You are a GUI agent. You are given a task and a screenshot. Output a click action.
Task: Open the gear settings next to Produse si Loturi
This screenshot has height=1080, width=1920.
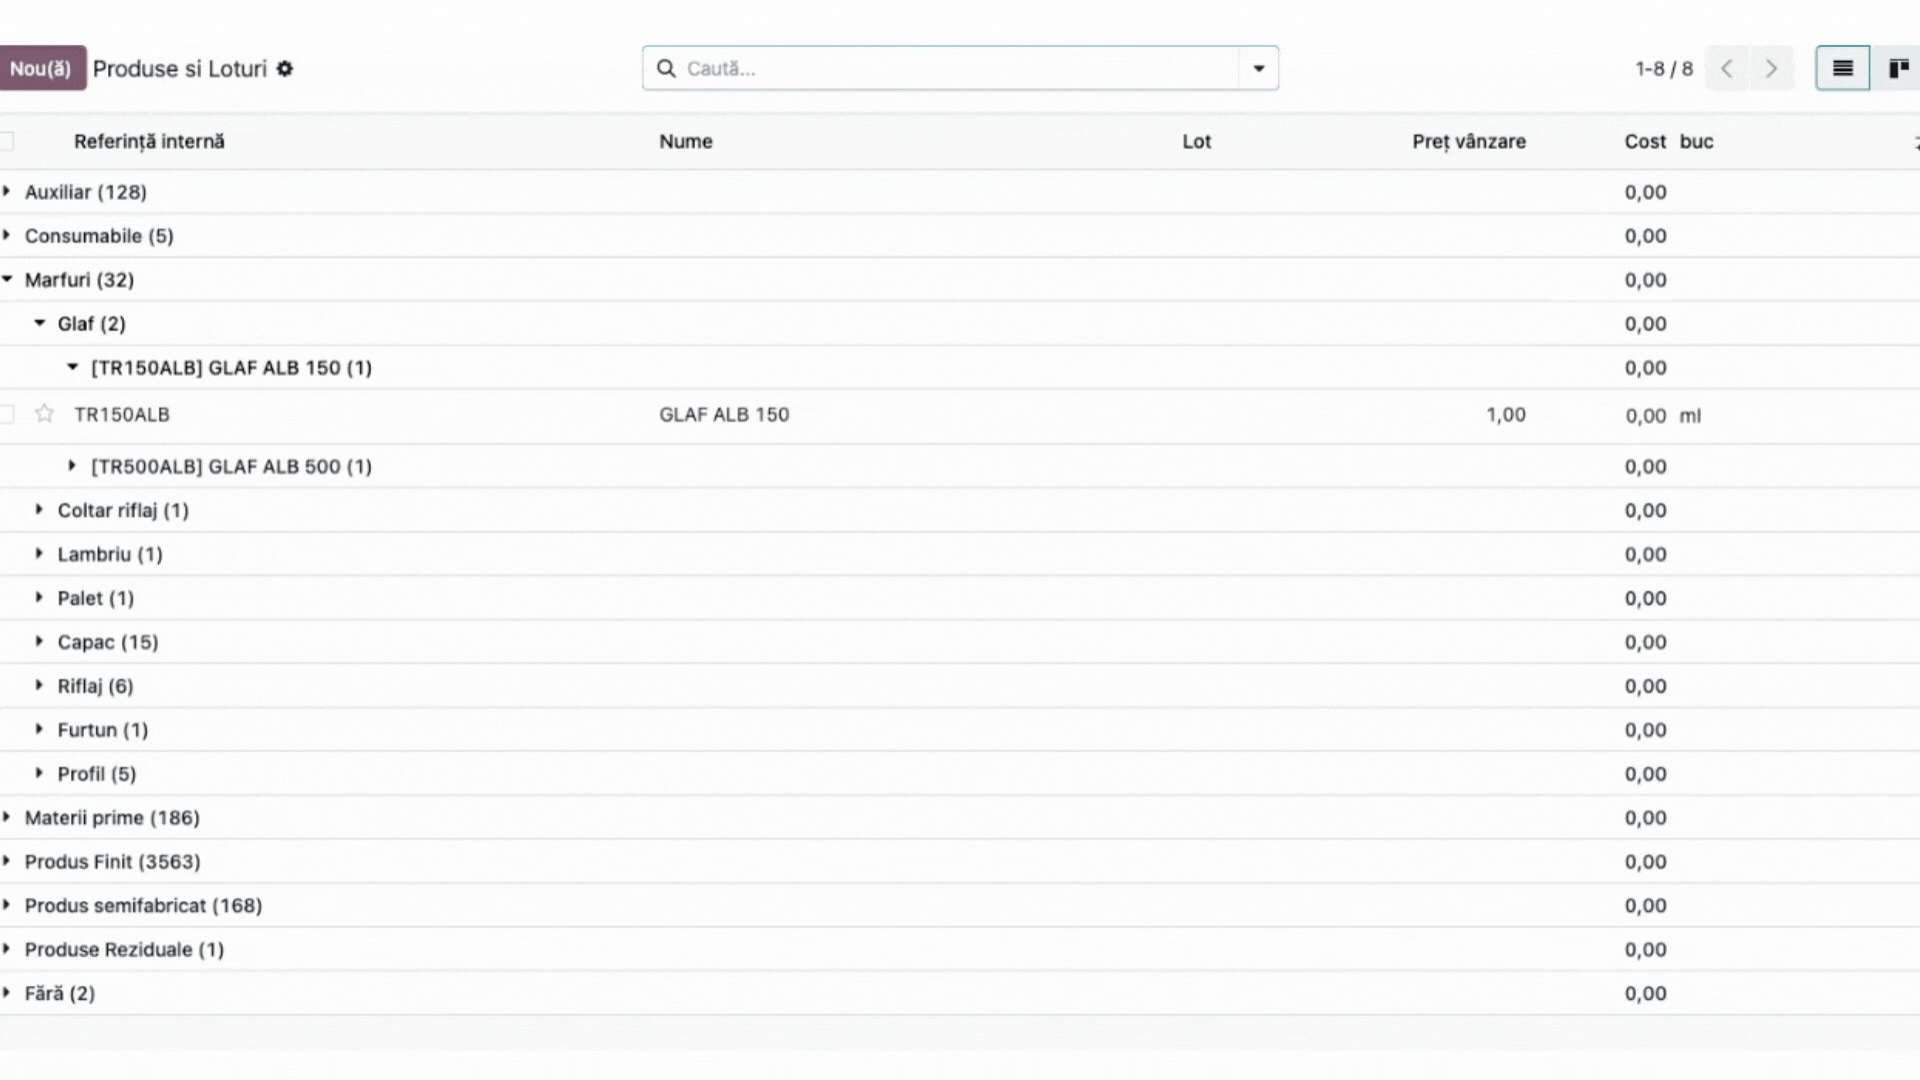tap(285, 69)
